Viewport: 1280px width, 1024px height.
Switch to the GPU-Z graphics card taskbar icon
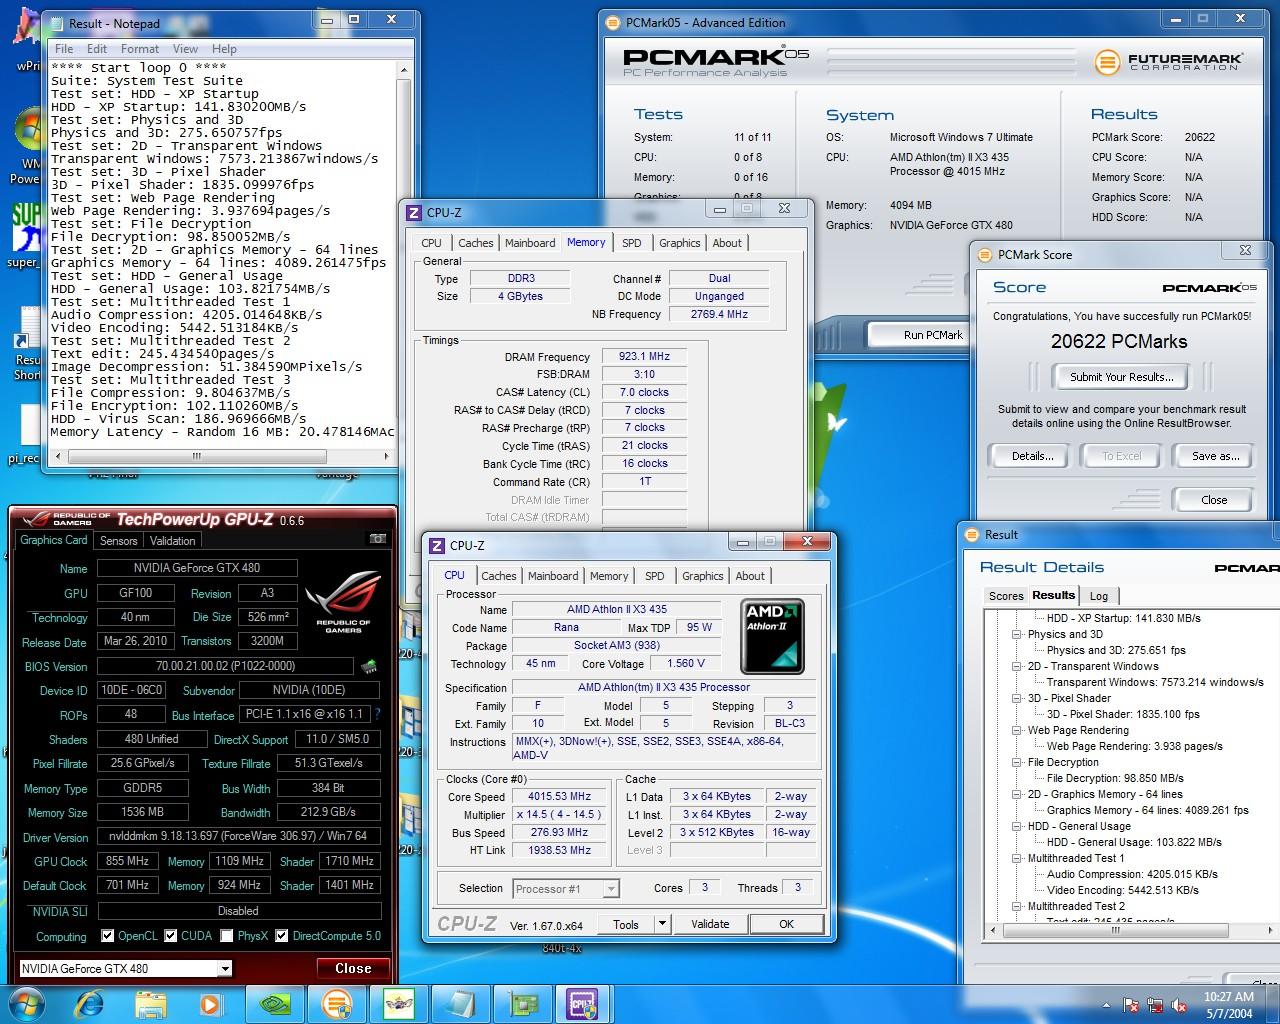[522, 1003]
